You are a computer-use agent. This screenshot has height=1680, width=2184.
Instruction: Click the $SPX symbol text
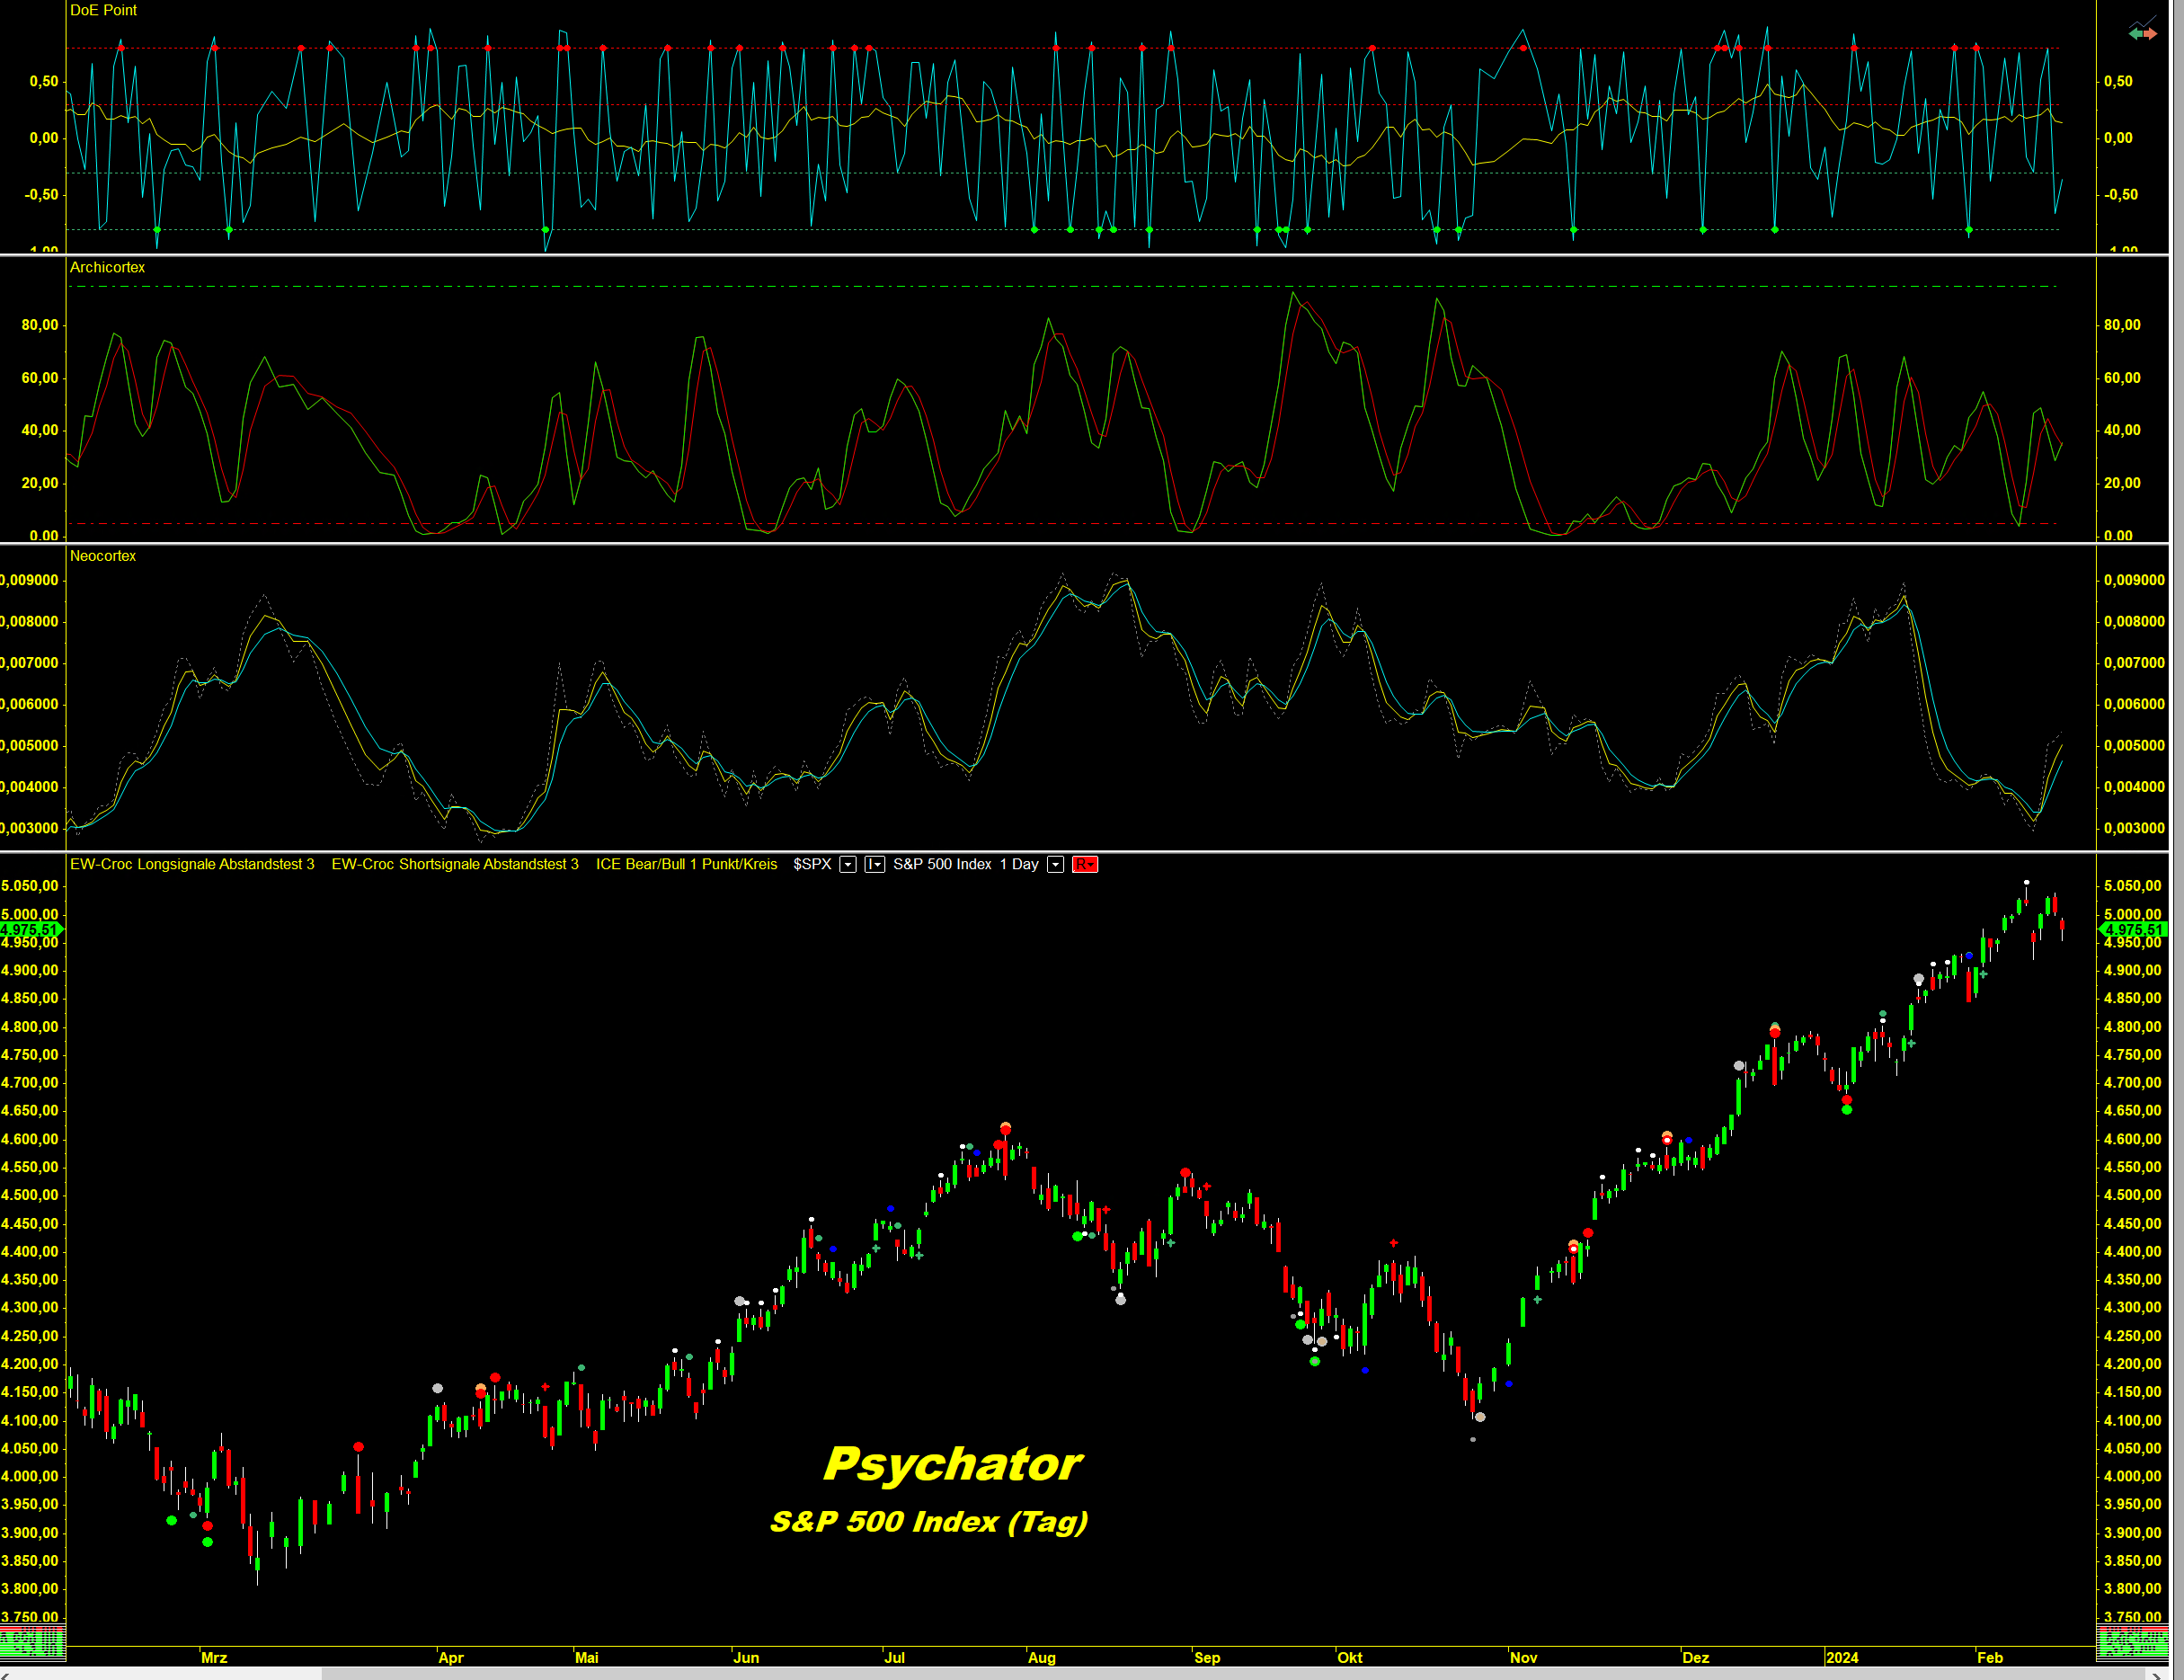[812, 864]
